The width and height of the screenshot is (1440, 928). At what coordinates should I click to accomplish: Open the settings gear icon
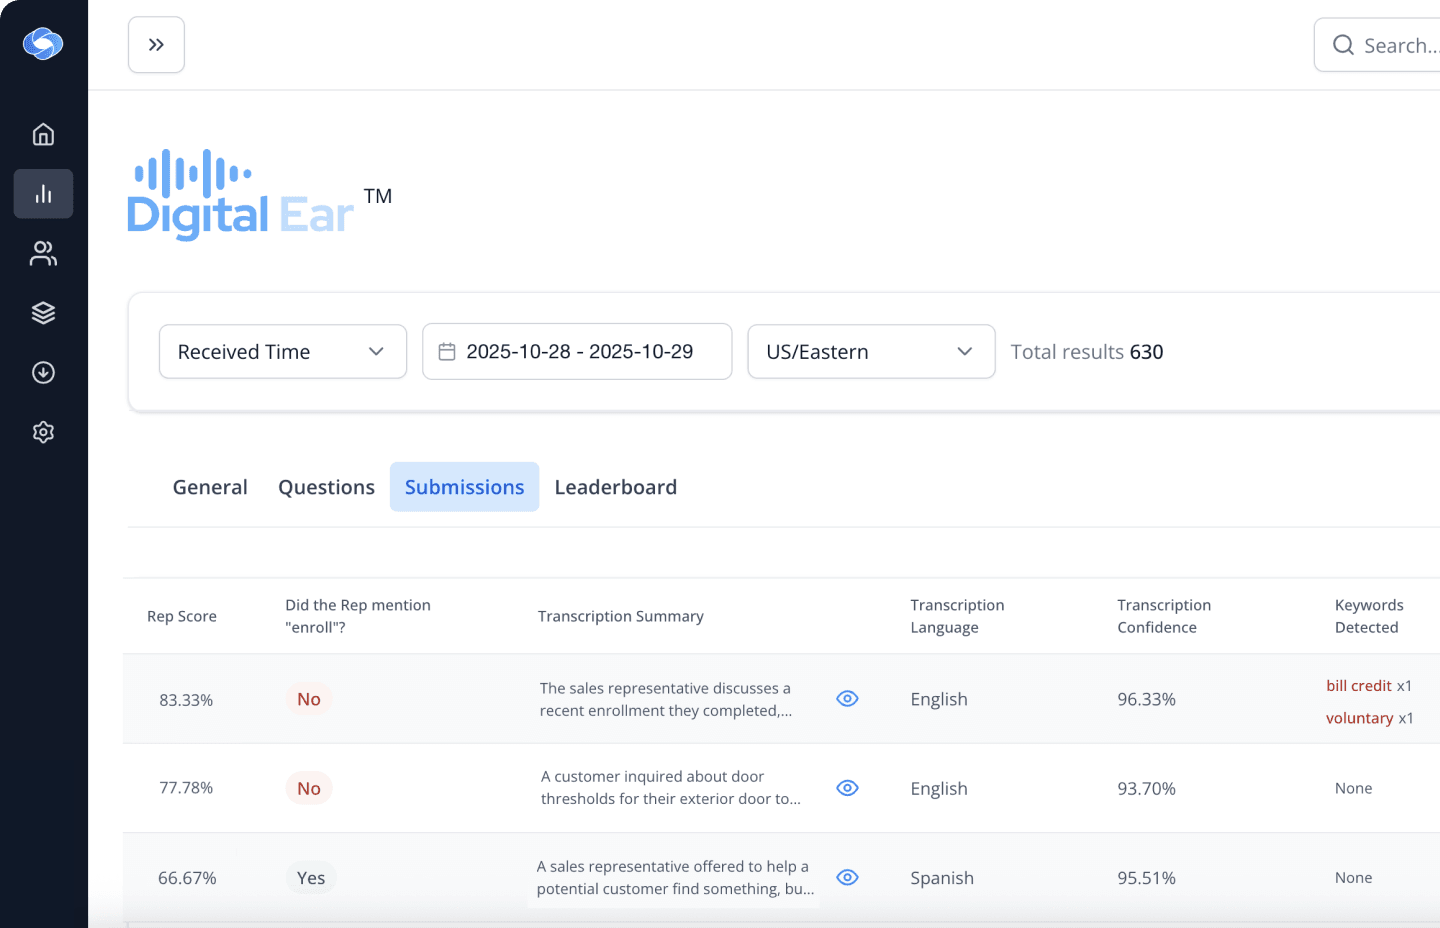tap(43, 432)
